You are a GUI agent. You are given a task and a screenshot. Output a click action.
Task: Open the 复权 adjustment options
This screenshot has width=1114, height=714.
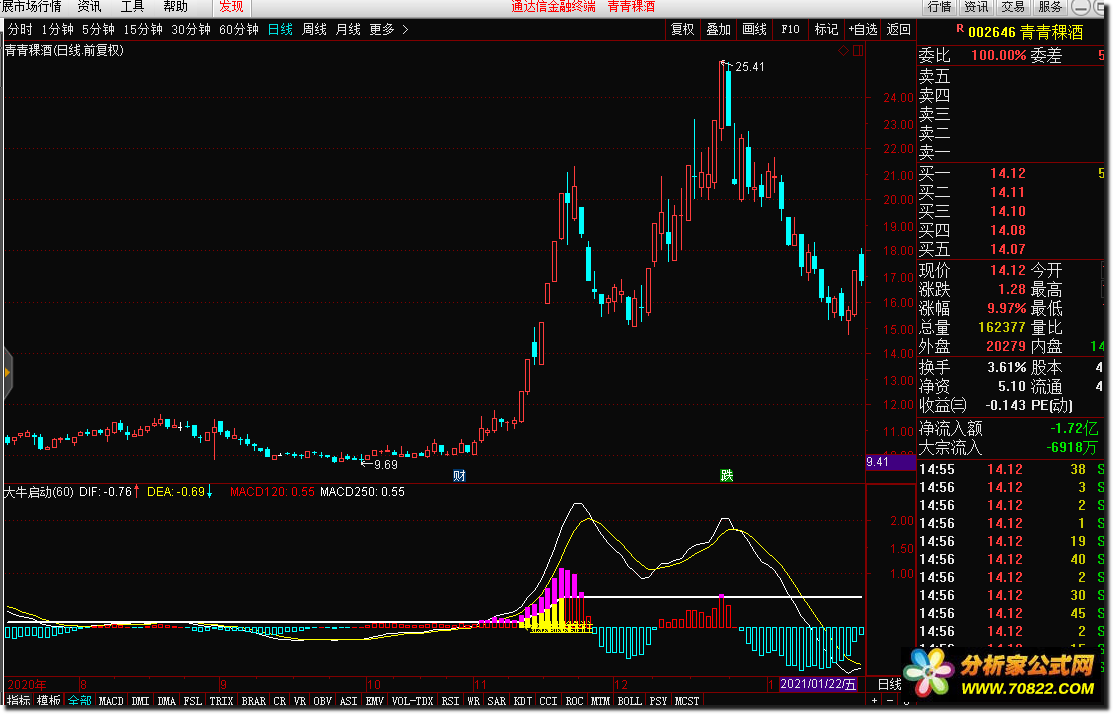(682, 29)
